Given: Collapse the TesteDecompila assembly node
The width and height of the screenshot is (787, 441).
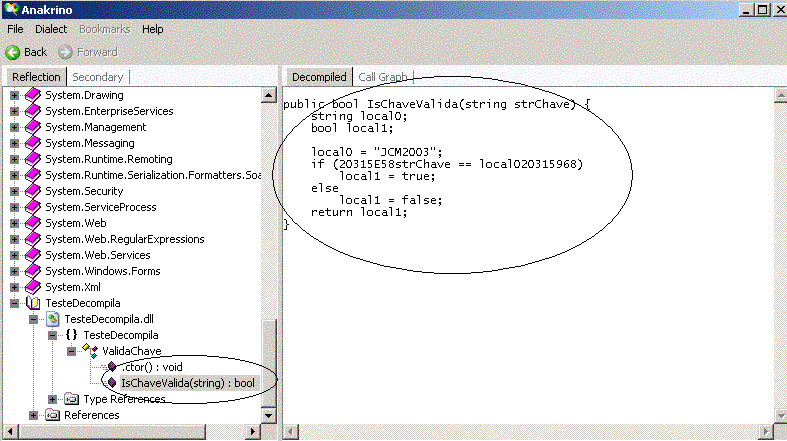Looking at the screenshot, I should [14, 303].
